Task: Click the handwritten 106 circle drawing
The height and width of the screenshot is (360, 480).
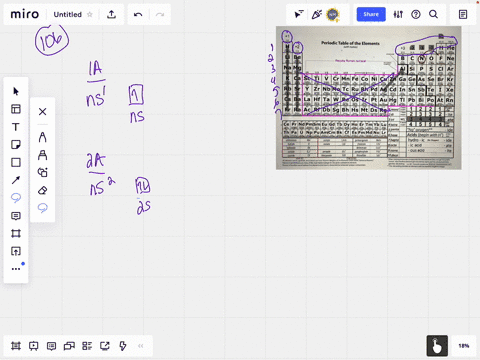Action: [x=52, y=40]
